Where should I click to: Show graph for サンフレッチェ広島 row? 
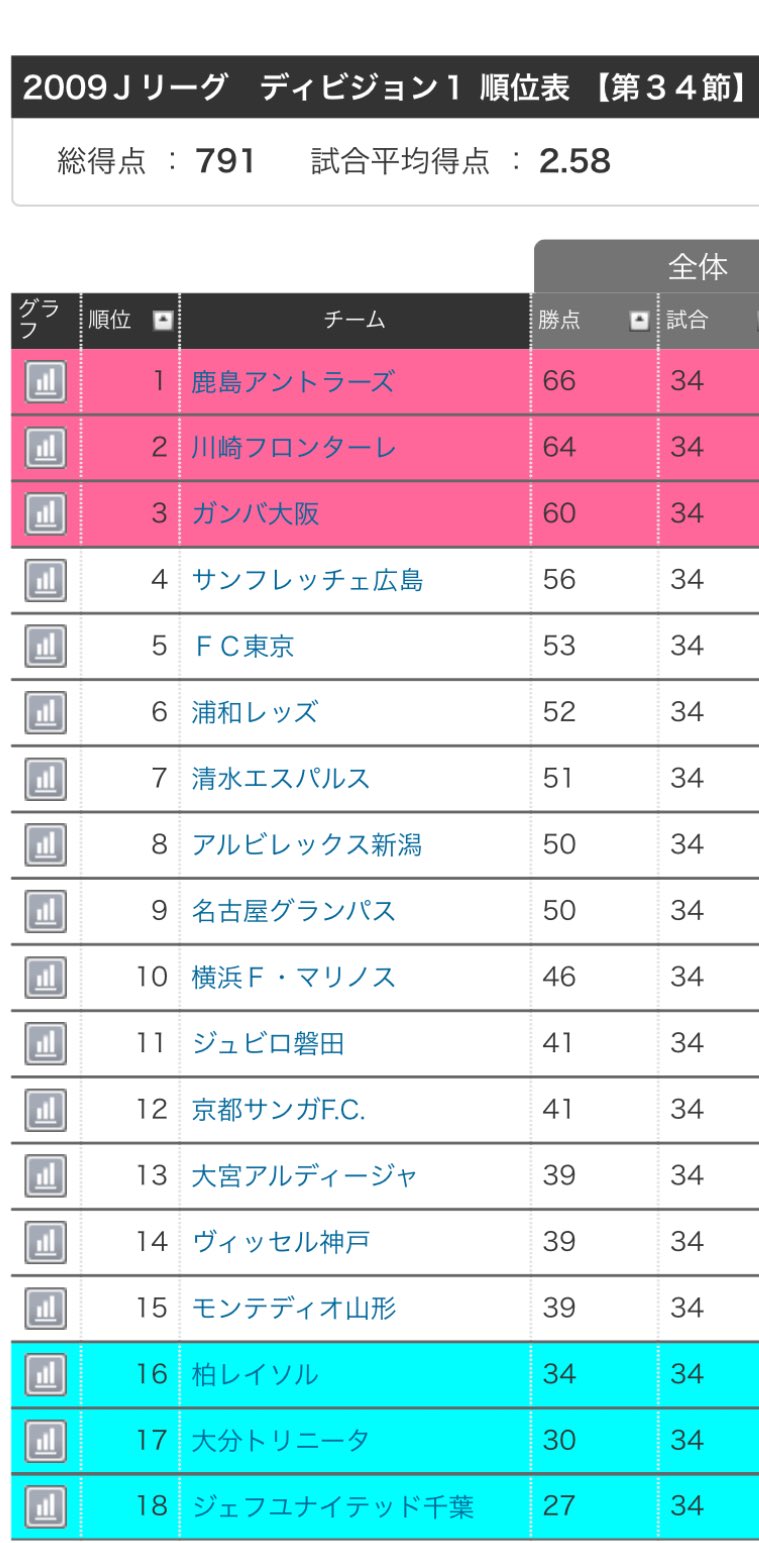(x=45, y=580)
